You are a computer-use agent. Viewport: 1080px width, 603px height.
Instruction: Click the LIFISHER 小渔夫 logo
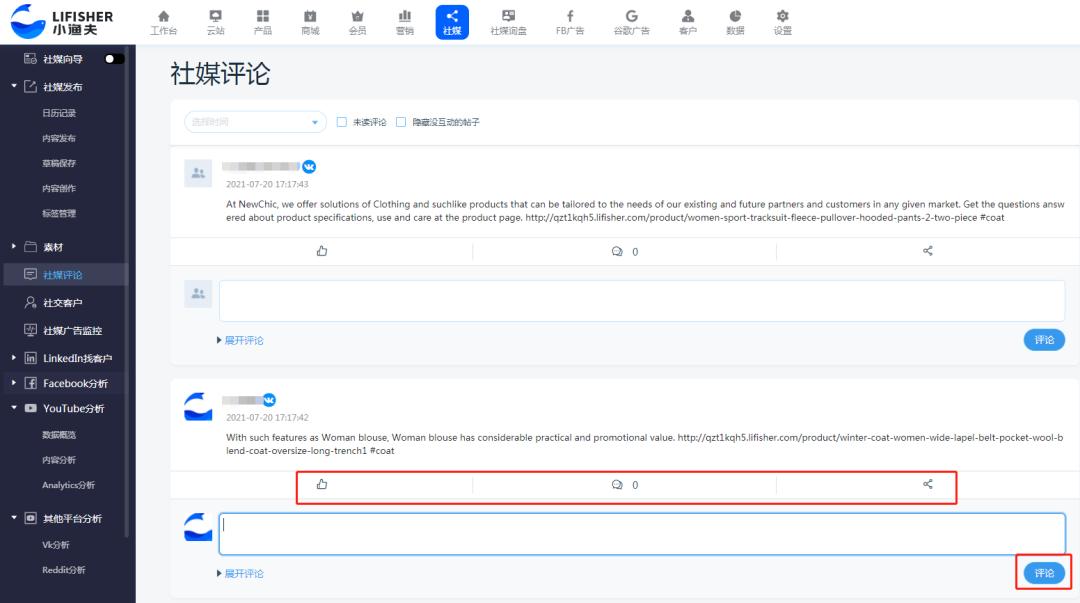[x=62, y=21]
